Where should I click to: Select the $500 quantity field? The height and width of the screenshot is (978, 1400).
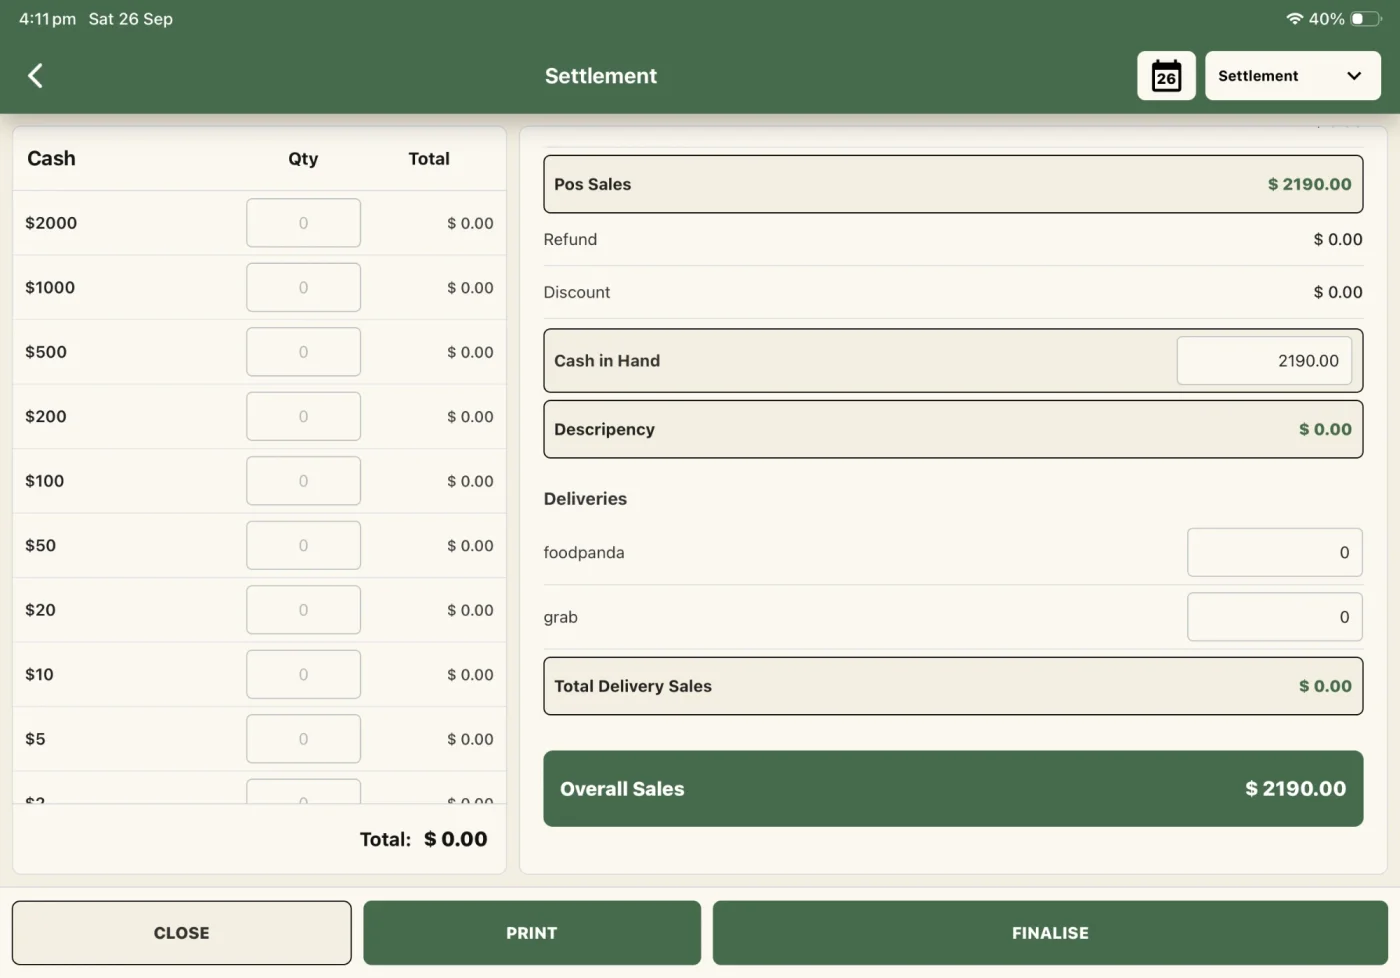(303, 352)
